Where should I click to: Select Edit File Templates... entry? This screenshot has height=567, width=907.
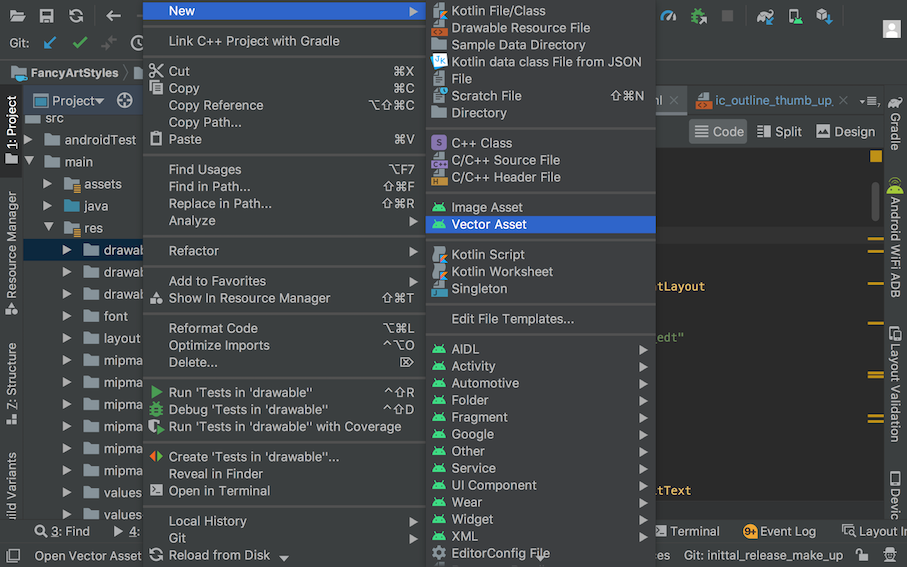(540, 319)
